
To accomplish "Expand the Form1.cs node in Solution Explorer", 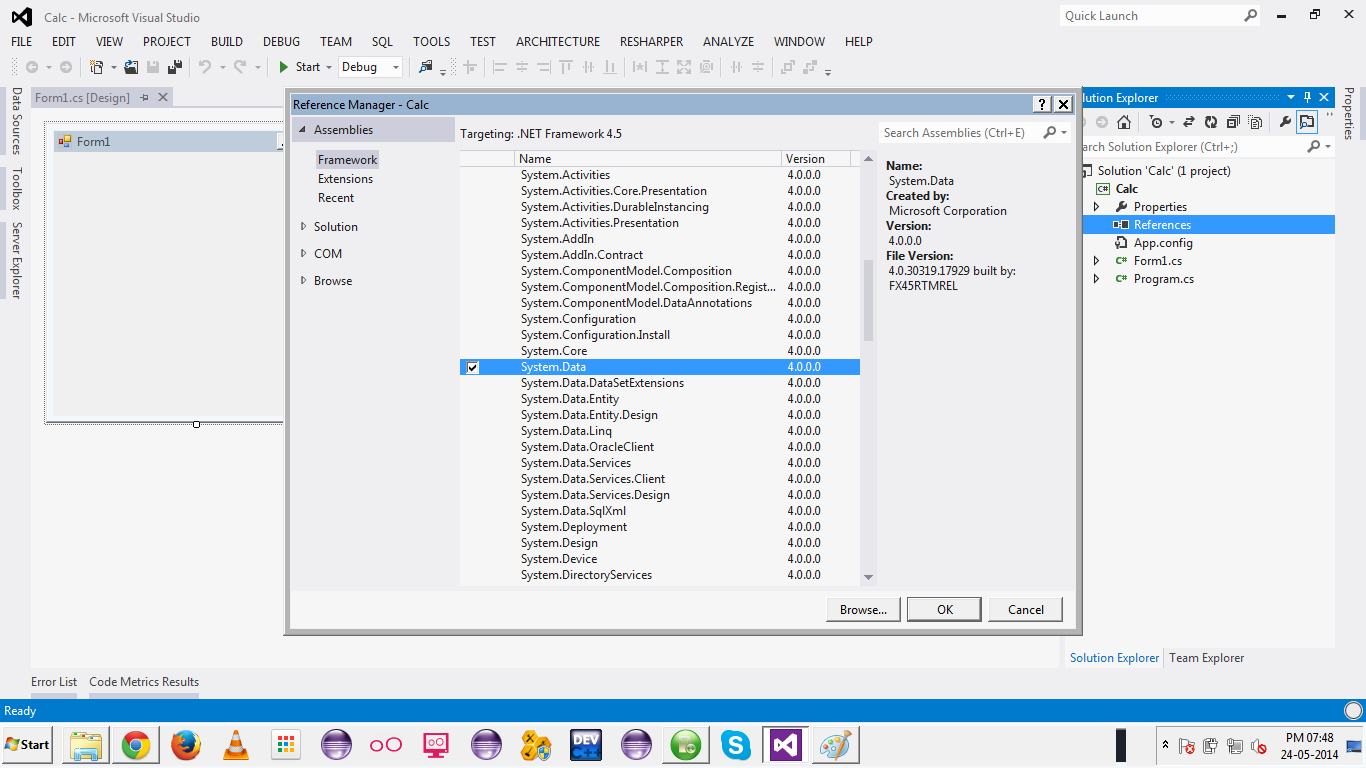I will click(x=1096, y=261).
